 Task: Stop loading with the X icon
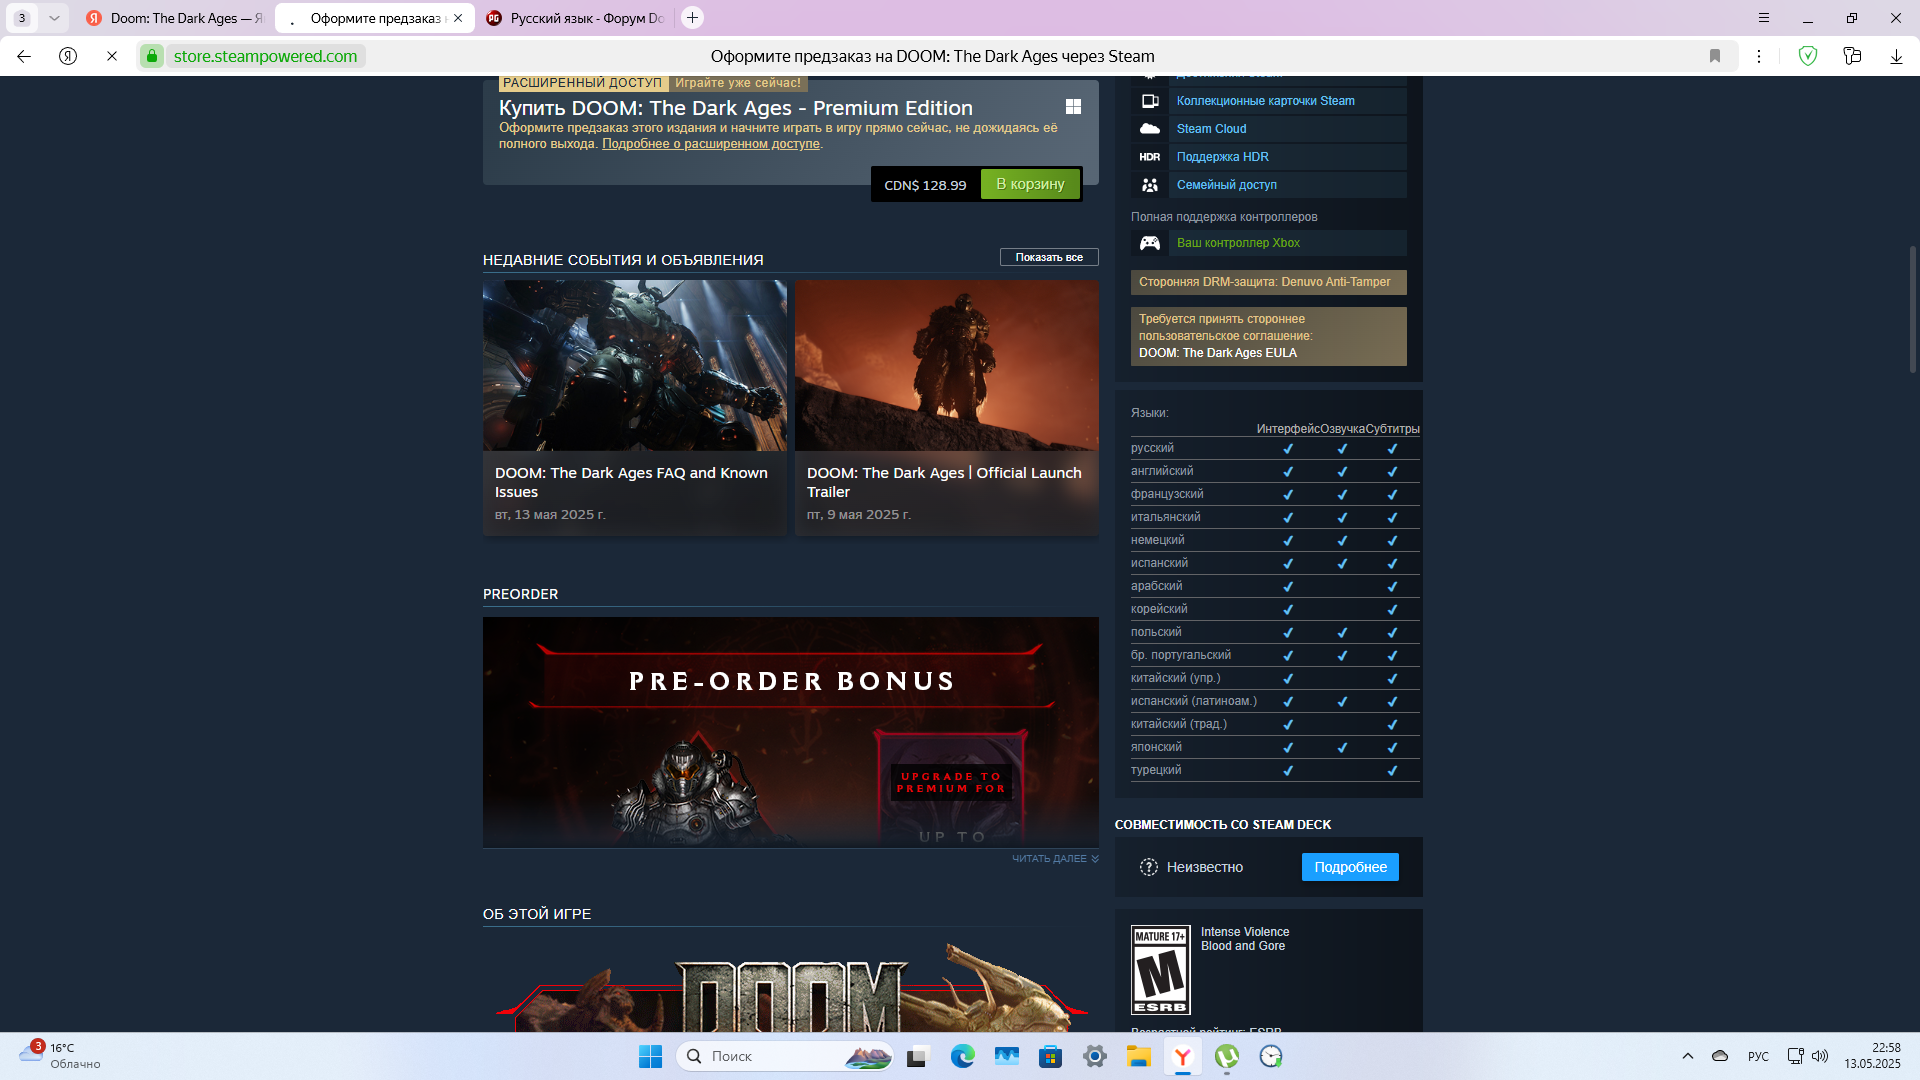tap(112, 56)
